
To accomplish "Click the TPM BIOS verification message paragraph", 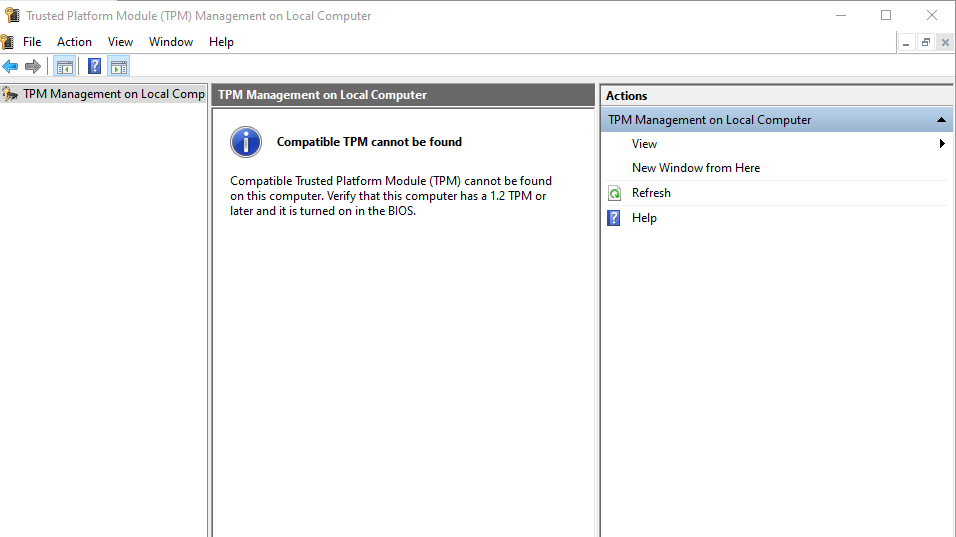I will [x=391, y=196].
